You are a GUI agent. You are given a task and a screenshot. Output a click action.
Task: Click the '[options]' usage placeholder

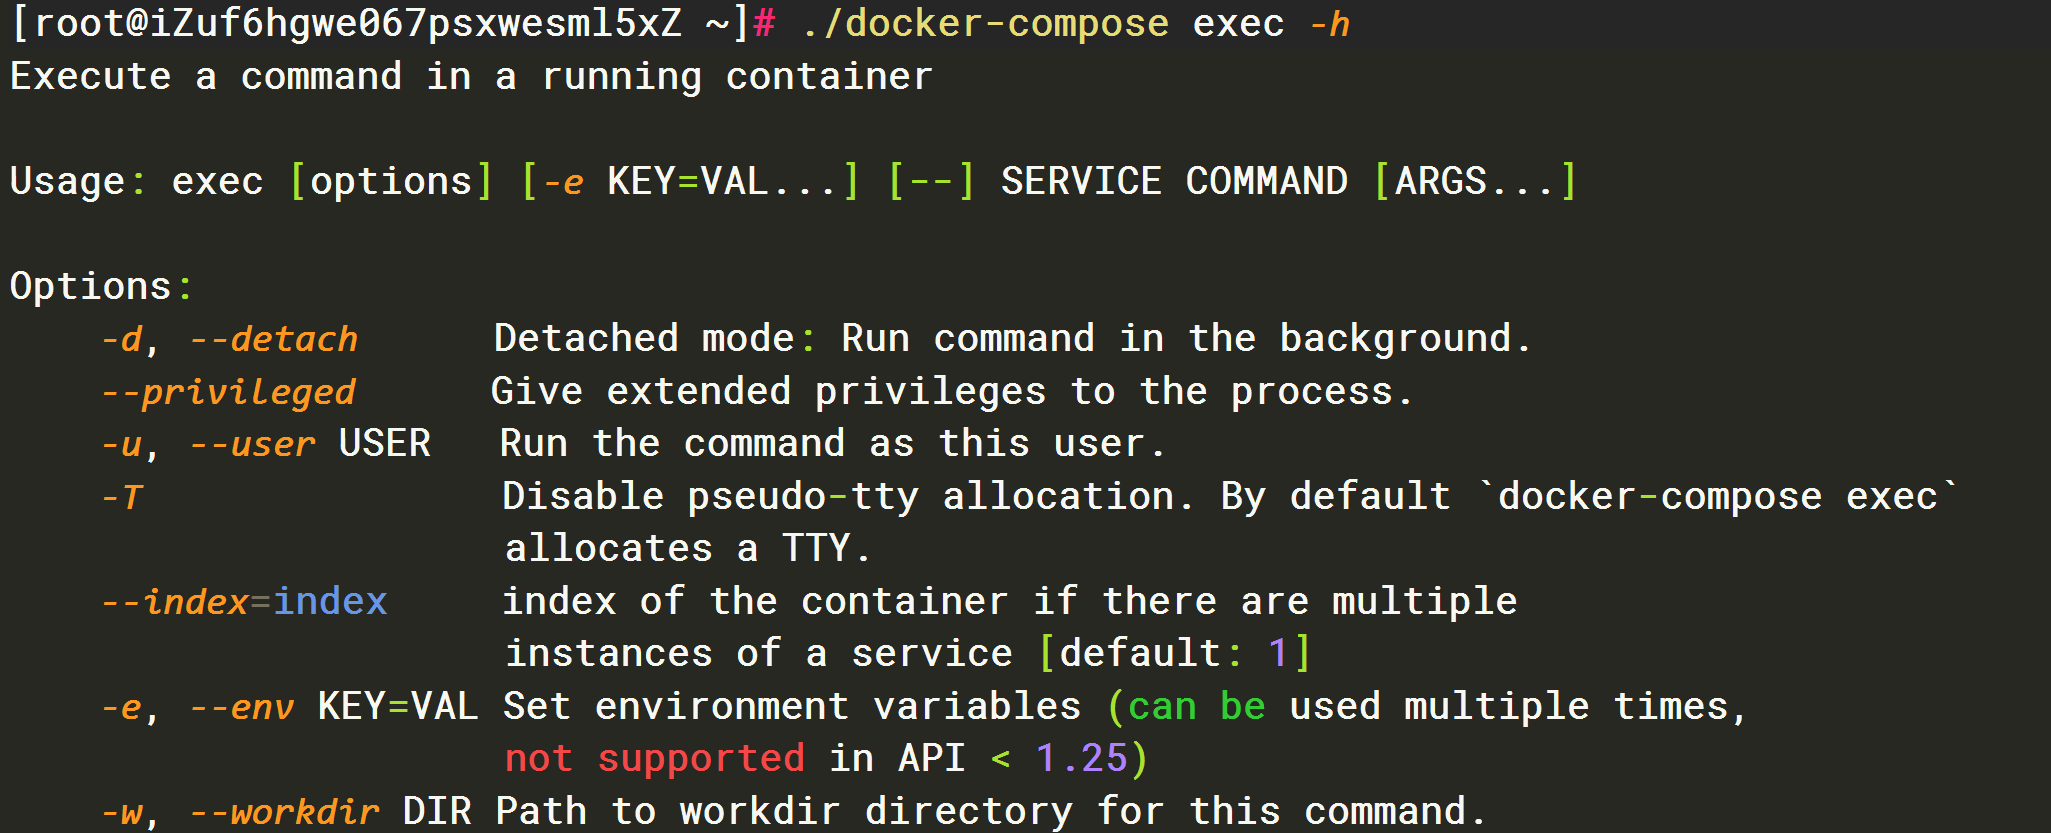[391, 181]
